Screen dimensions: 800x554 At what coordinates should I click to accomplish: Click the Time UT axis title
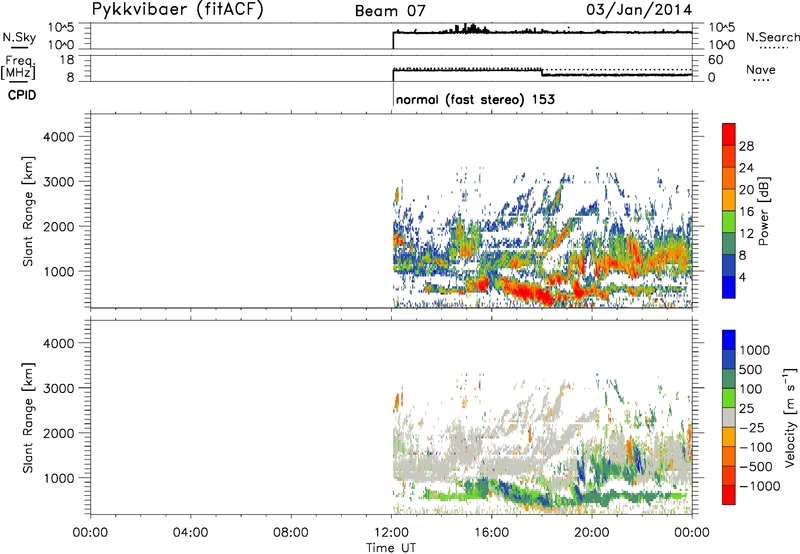tap(391, 548)
